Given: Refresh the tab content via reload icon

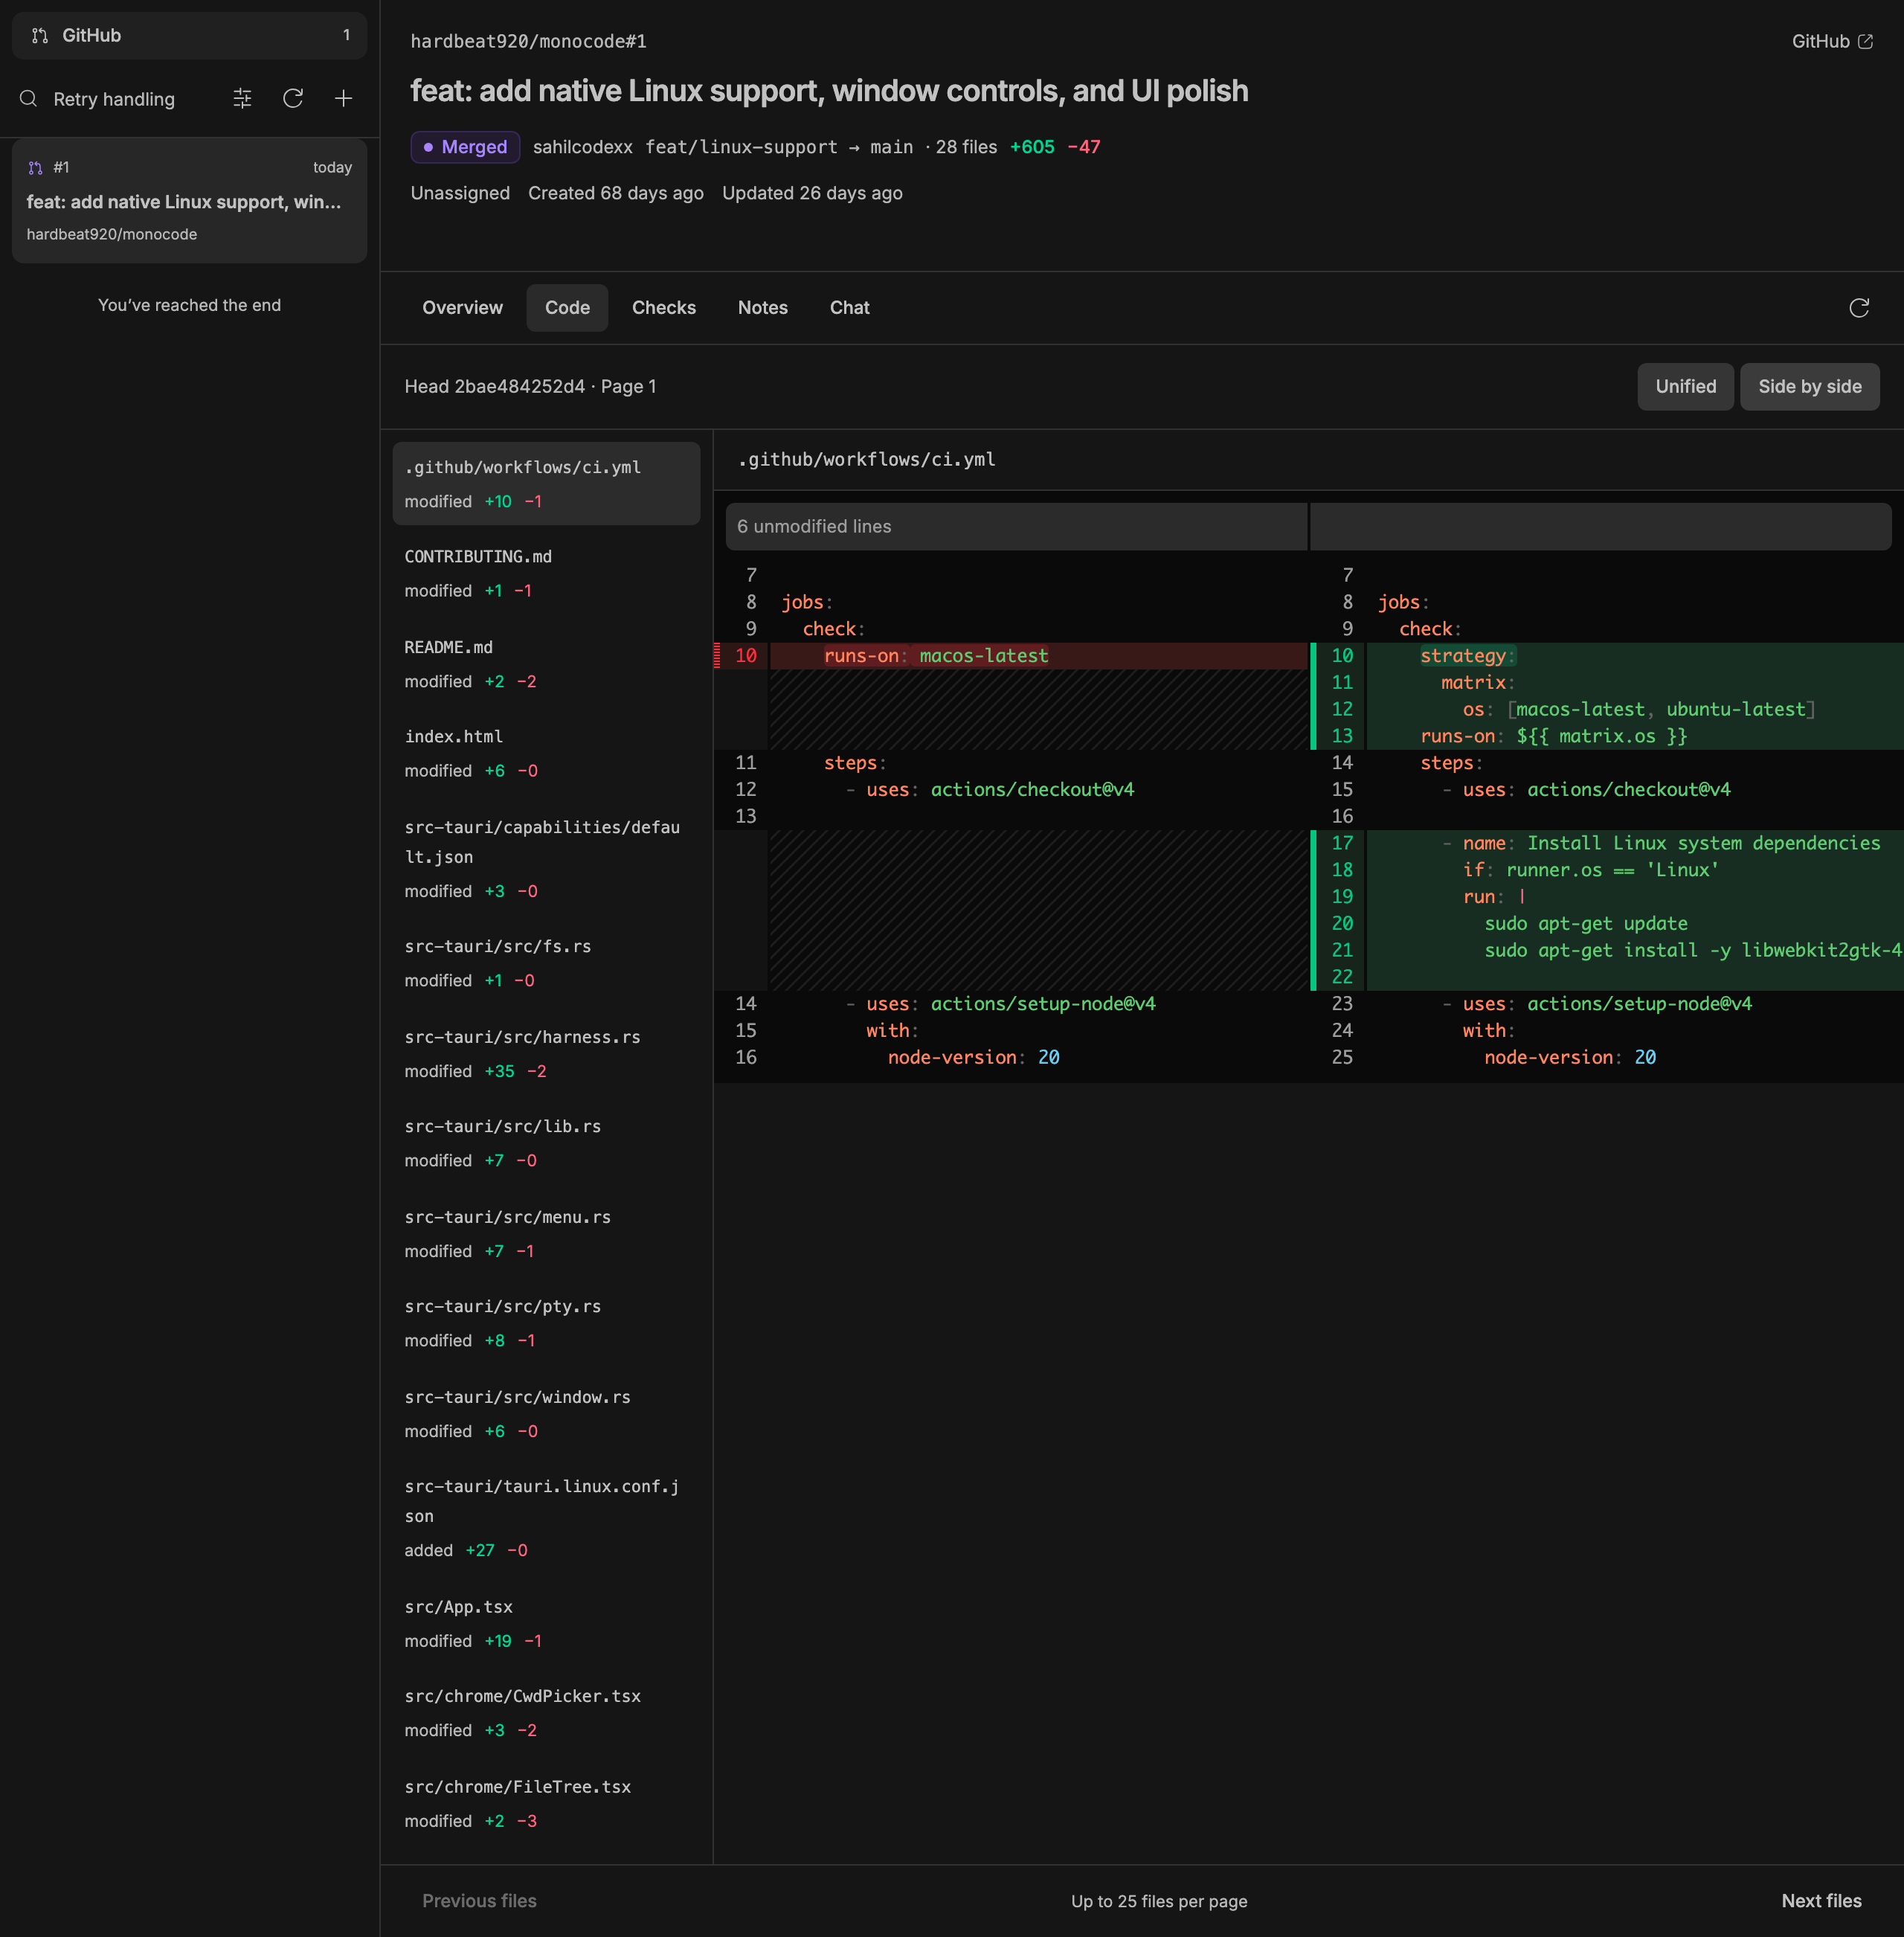Looking at the screenshot, I should [1859, 308].
